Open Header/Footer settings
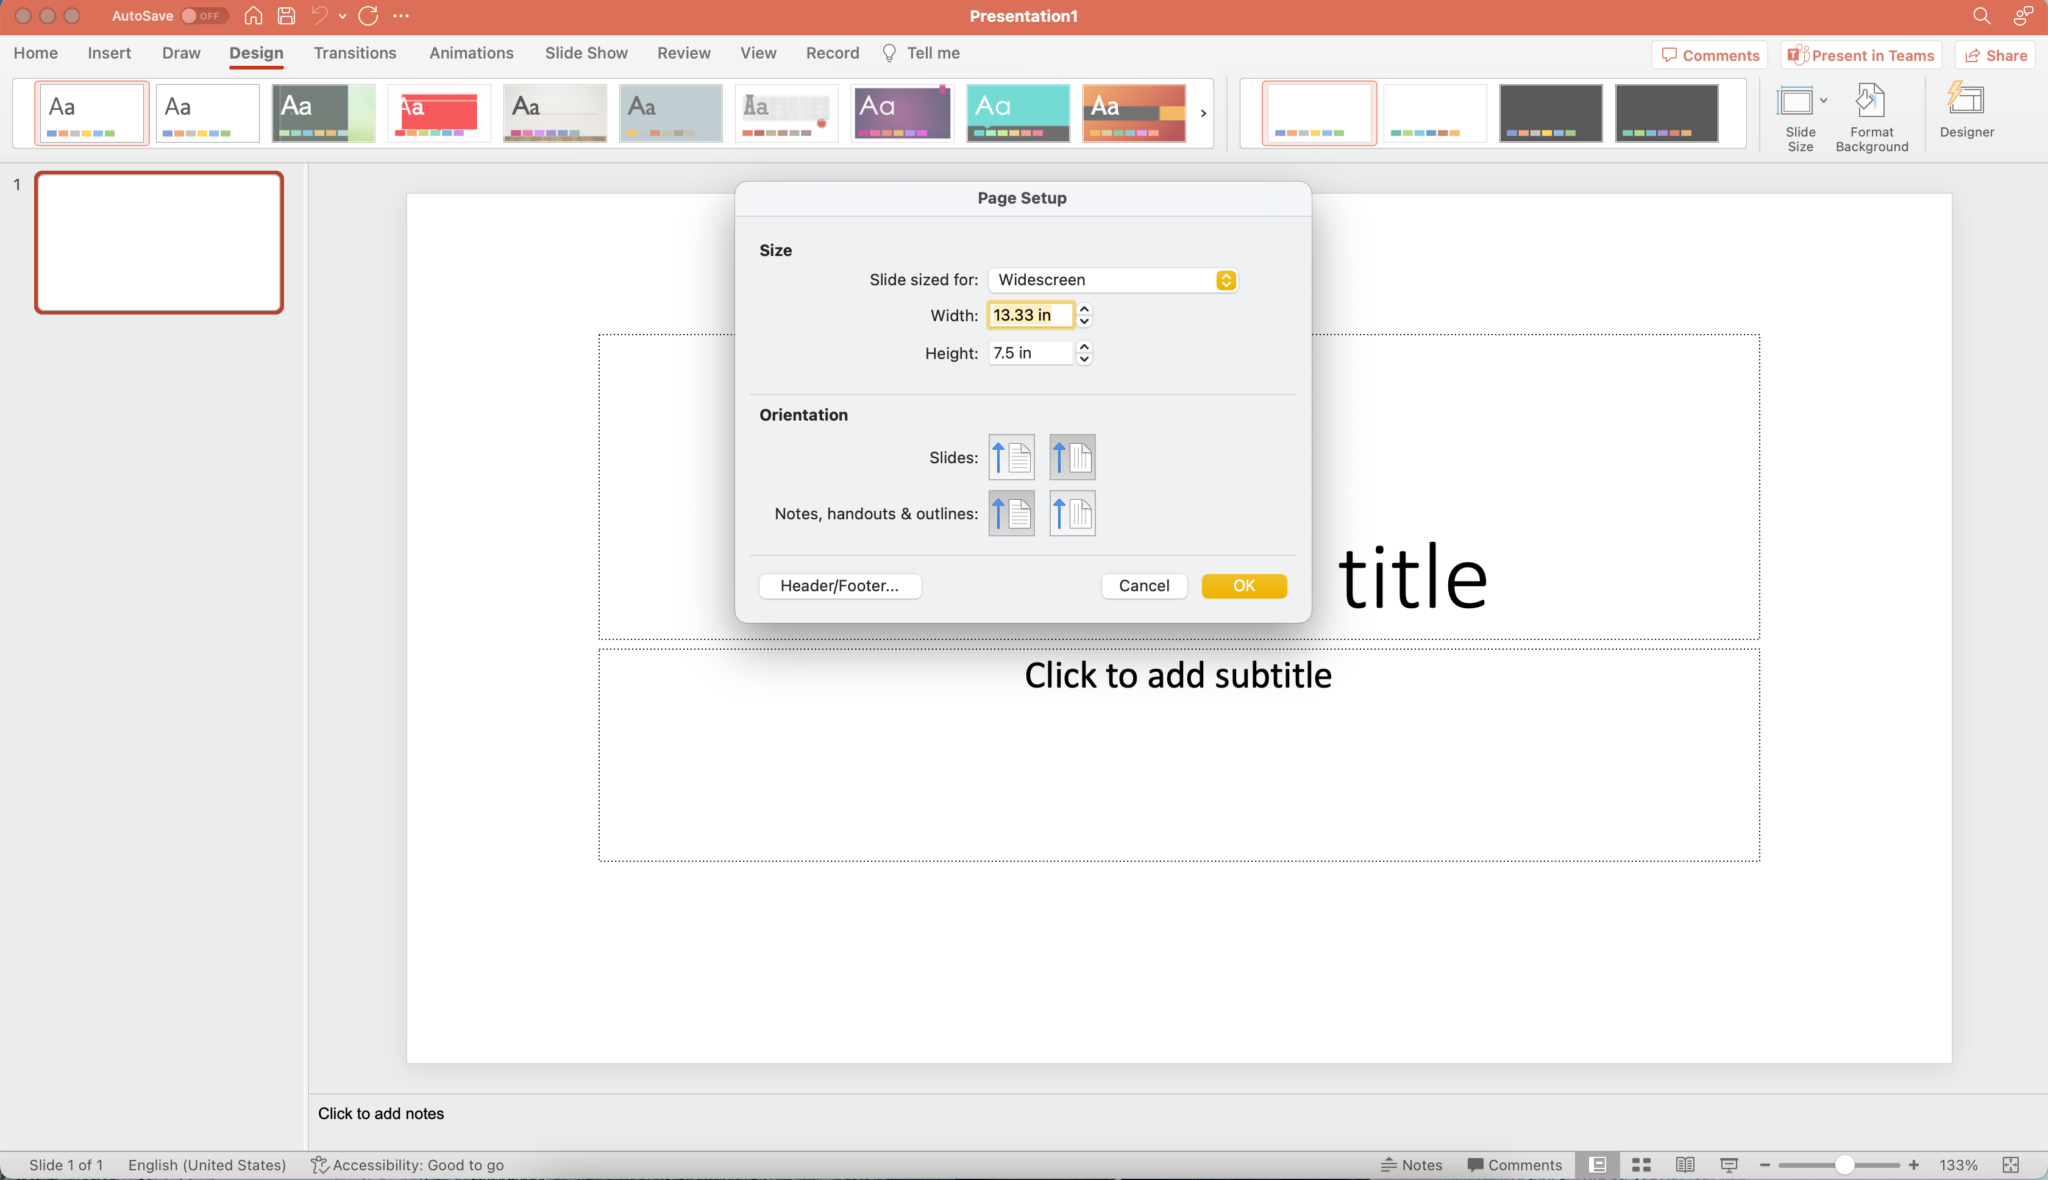 tap(839, 586)
